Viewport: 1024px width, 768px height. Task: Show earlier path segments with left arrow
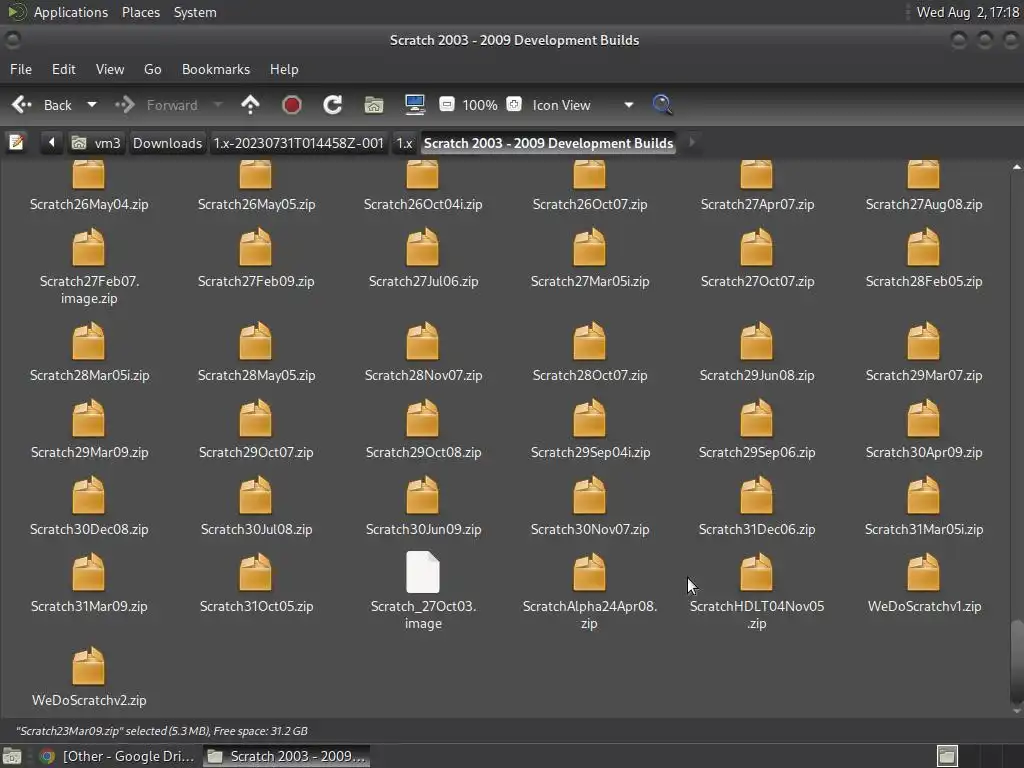tap(51, 142)
